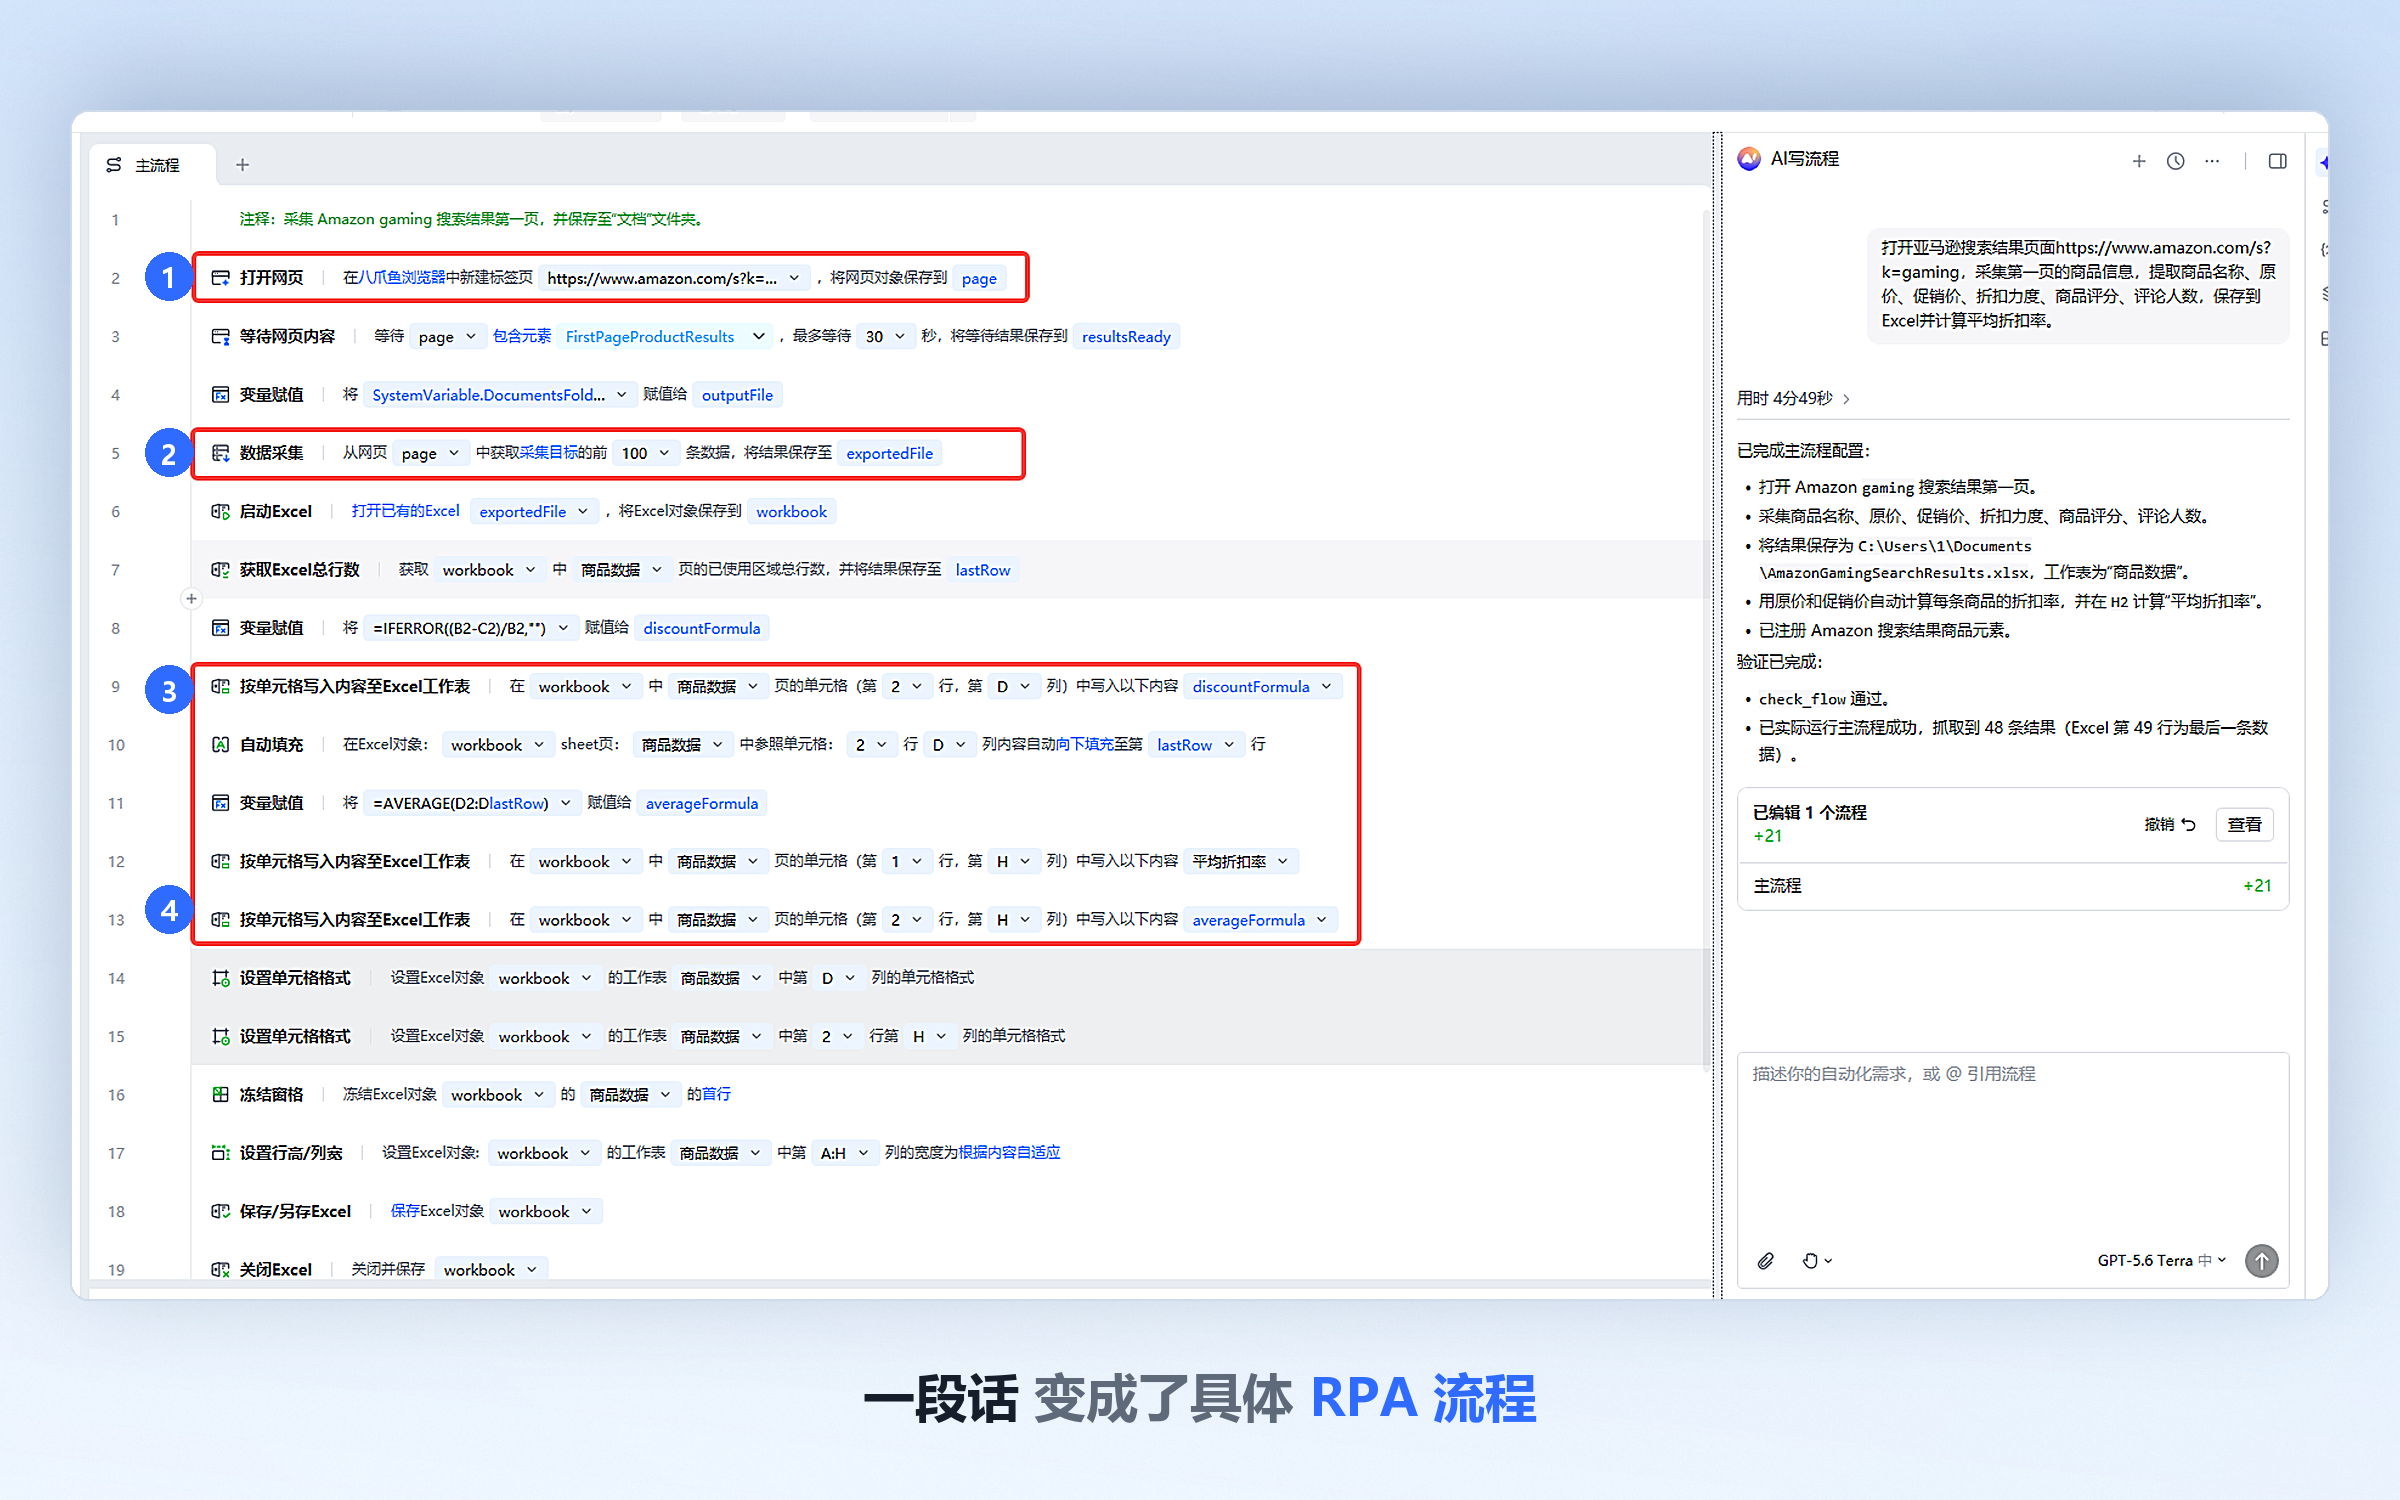This screenshot has width=2400, height=1500.
Task: Click the 查看 button
Action: [2244, 824]
